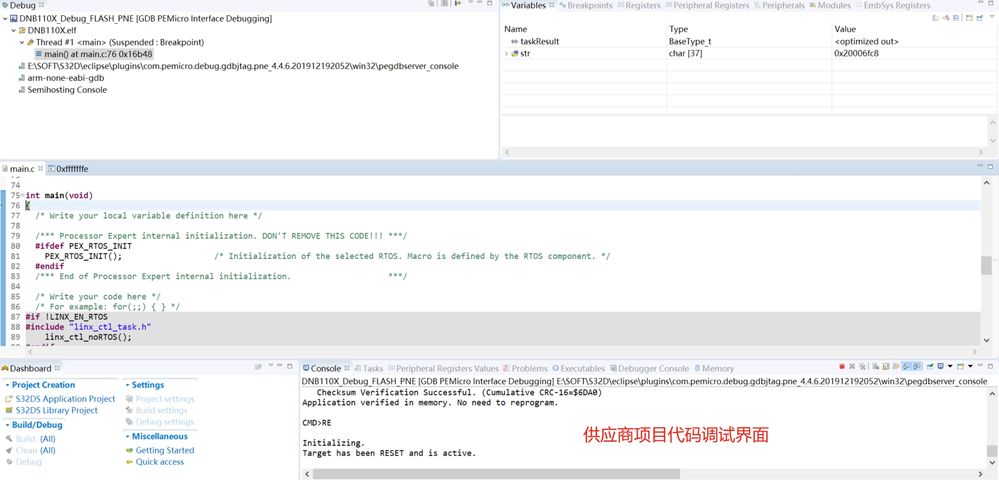This screenshot has width=999, height=480.
Task: Click Remove All Terminated Launches double-X icon
Action: pyautogui.click(x=863, y=367)
